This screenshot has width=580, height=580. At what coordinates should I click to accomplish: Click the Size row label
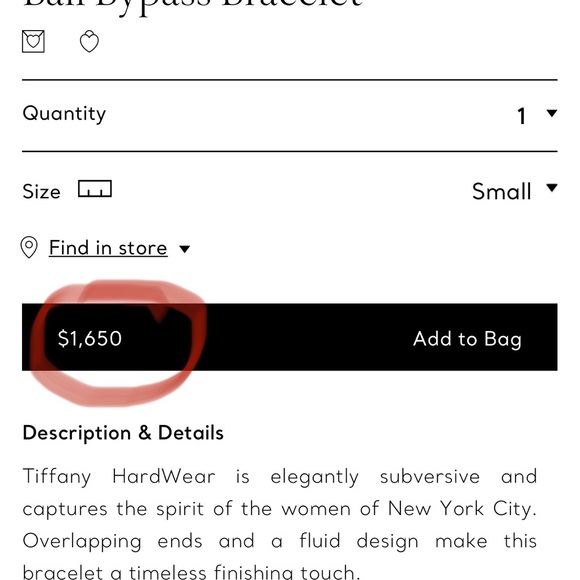point(41,192)
